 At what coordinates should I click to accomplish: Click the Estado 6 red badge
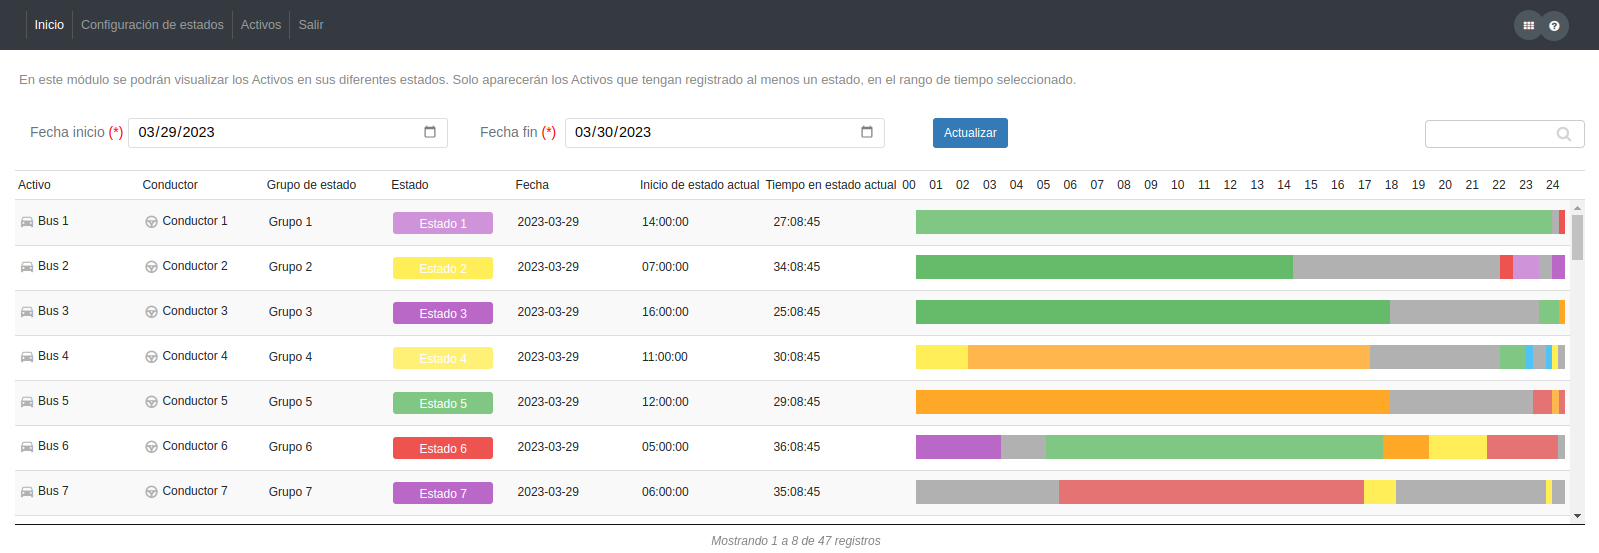(x=442, y=448)
